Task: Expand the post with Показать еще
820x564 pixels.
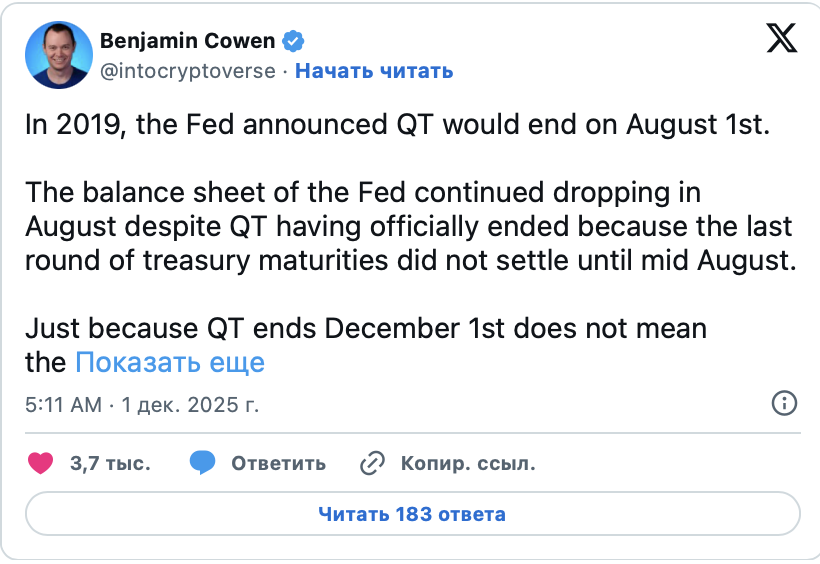Action: [x=170, y=361]
